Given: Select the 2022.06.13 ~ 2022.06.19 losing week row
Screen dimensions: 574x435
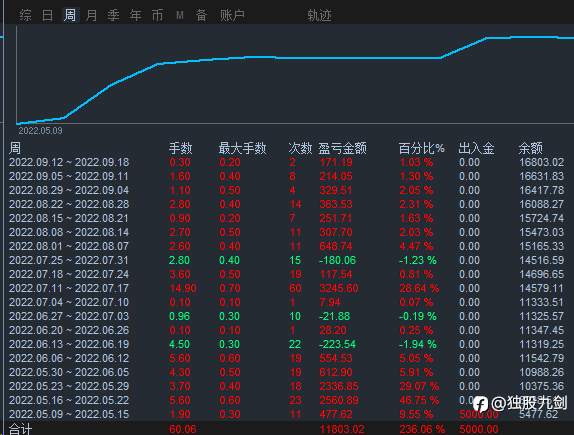Looking at the screenshot, I should (287, 344).
